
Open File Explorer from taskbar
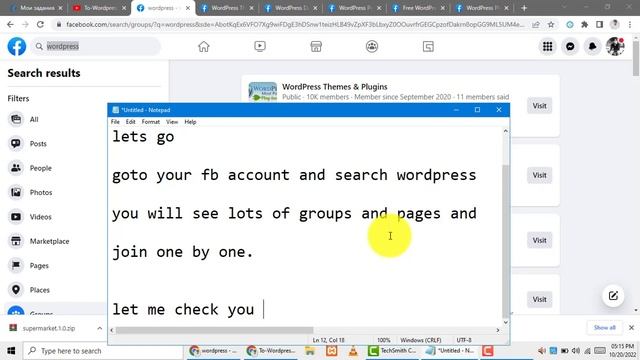[310, 351]
